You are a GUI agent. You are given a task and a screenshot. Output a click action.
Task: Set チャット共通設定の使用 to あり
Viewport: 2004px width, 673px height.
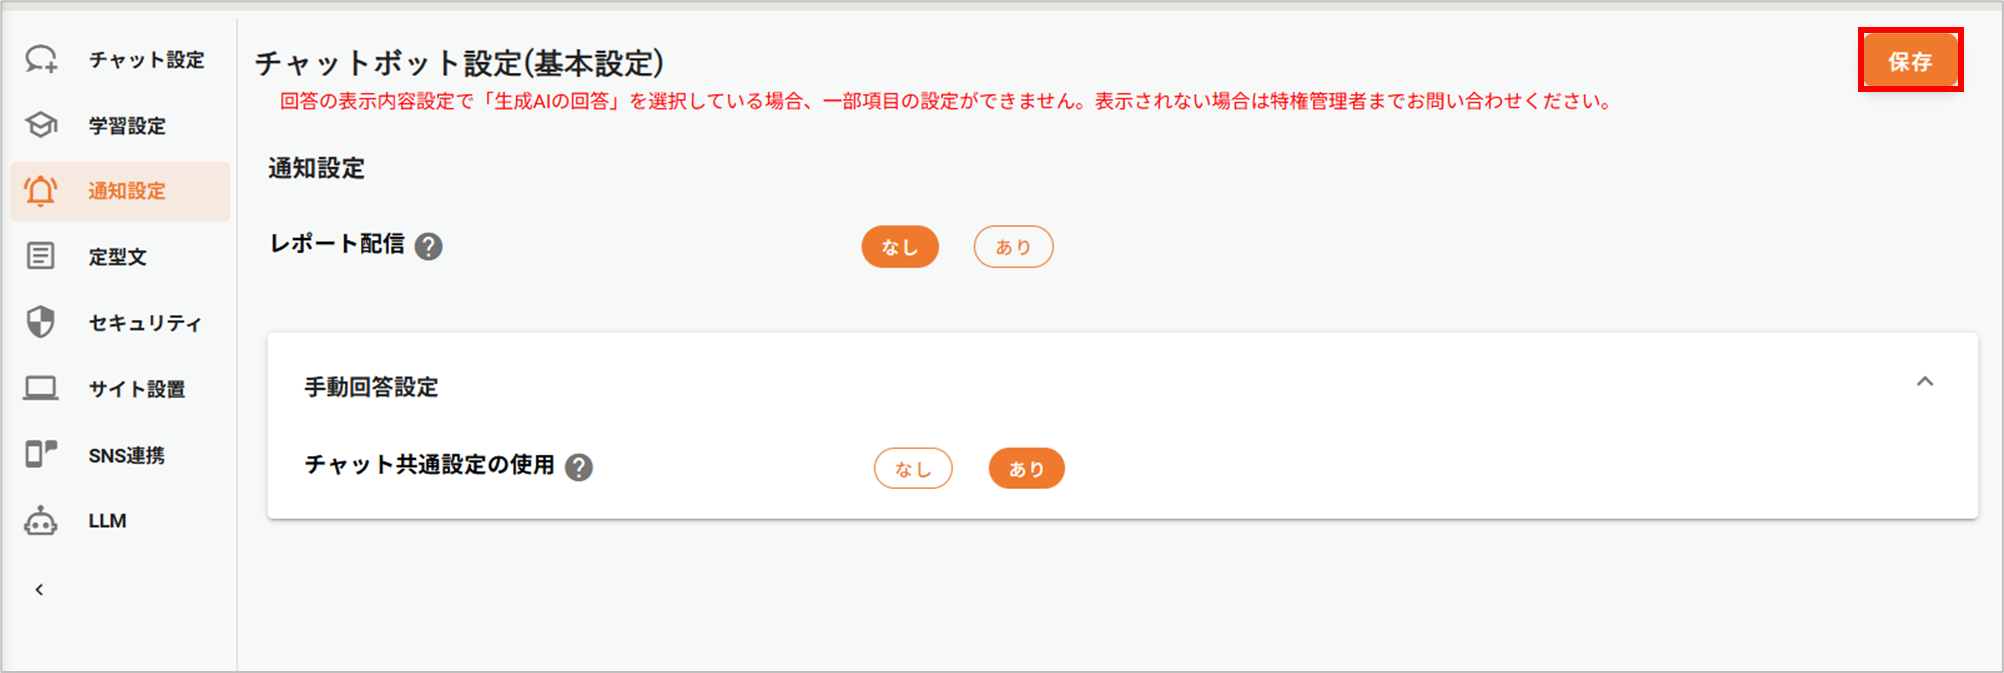coord(1026,468)
